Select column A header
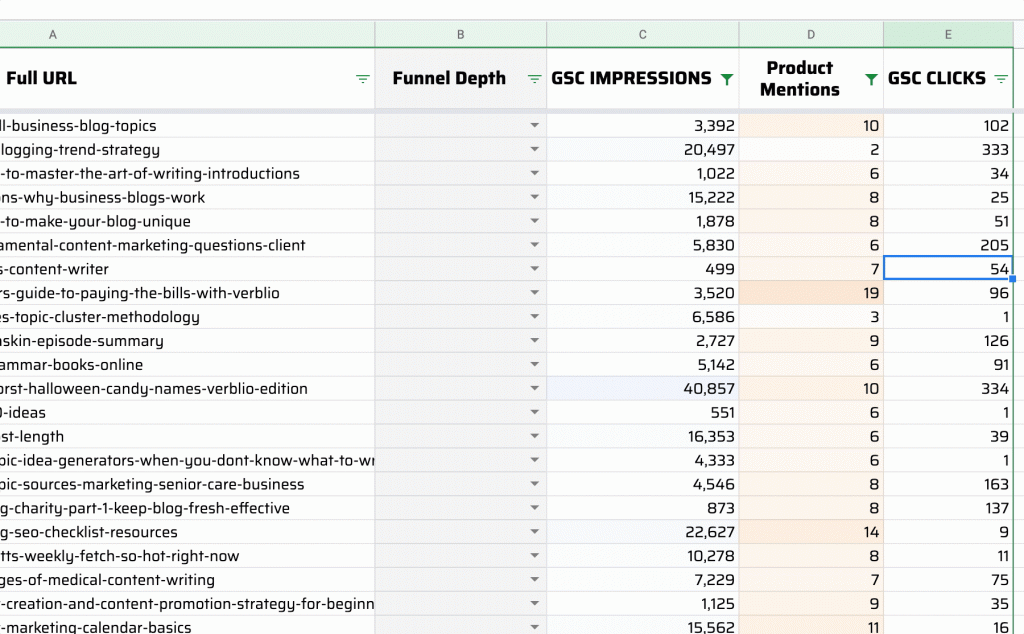This screenshot has width=1024, height=634. 187,35
